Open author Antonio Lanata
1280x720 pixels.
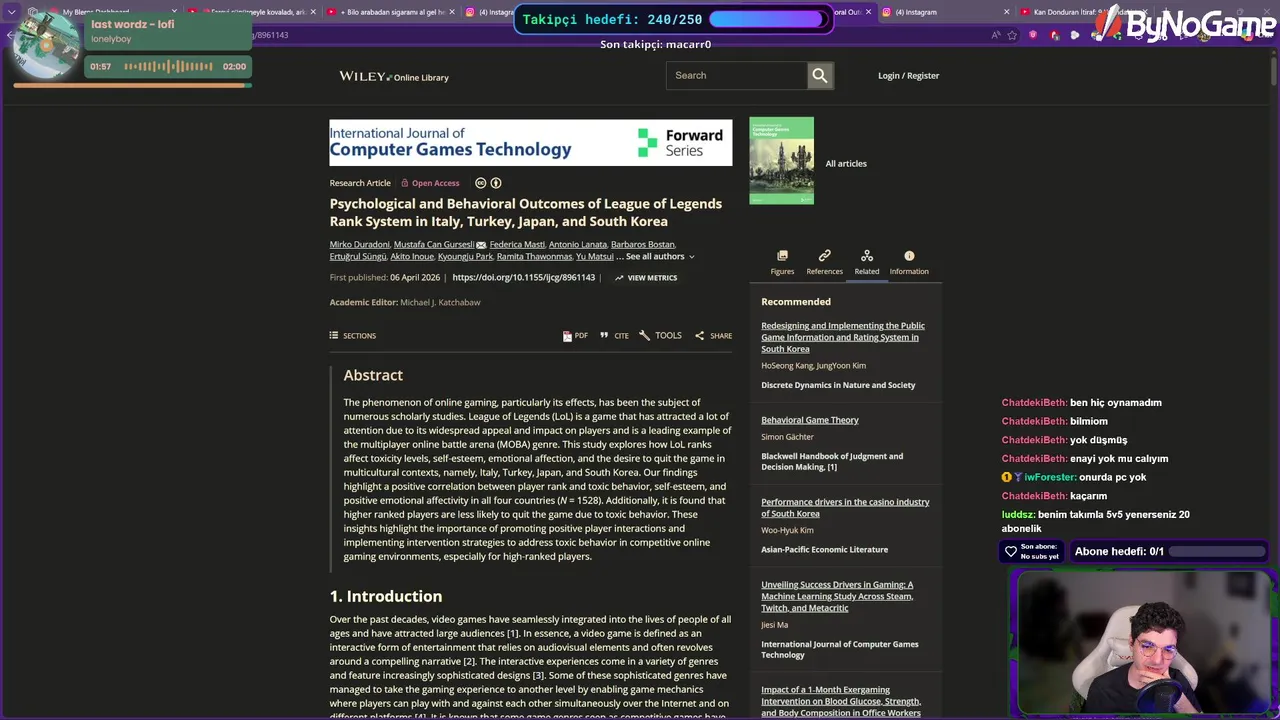578,245
